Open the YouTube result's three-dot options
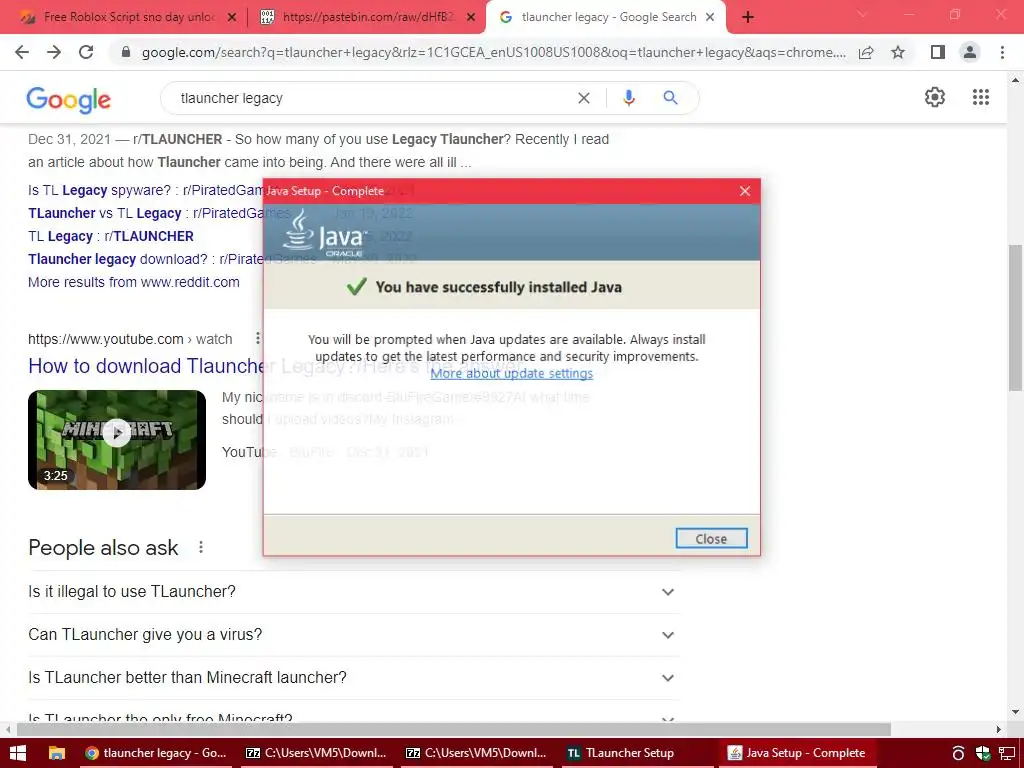This screenshot has width=1024, height=768. click(257, 338)
